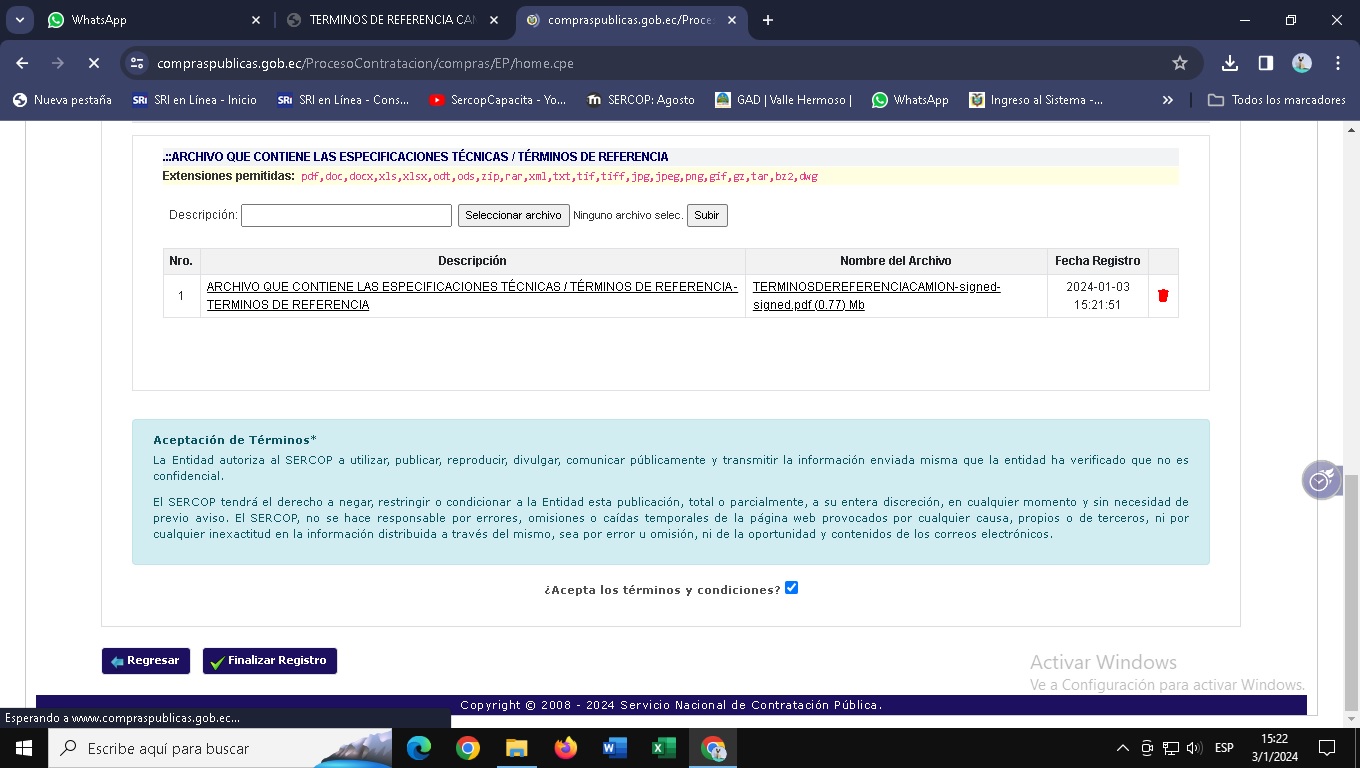This screenshot has width=1360, height=768.
Task: Toggle the accept terms and conditions checkbox
Action: click(791, 588)
